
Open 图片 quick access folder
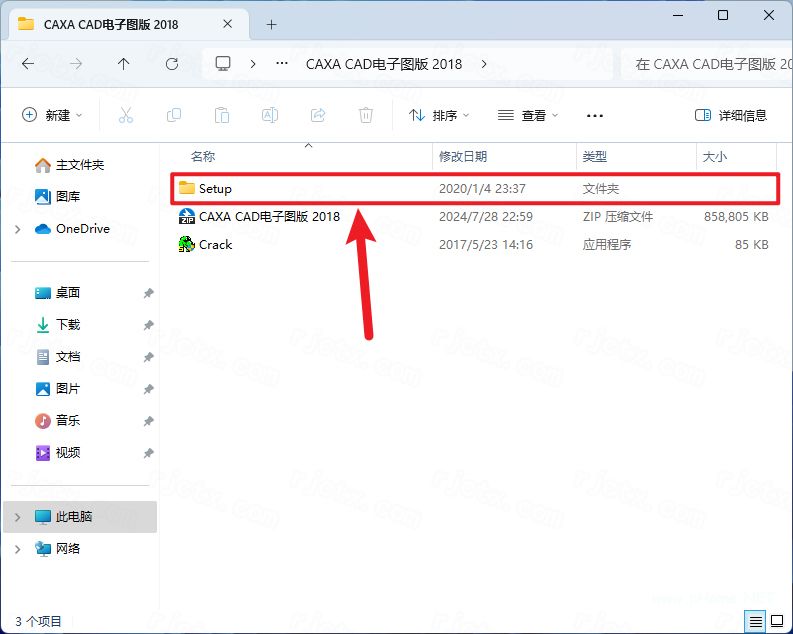[x=57, y=388]
